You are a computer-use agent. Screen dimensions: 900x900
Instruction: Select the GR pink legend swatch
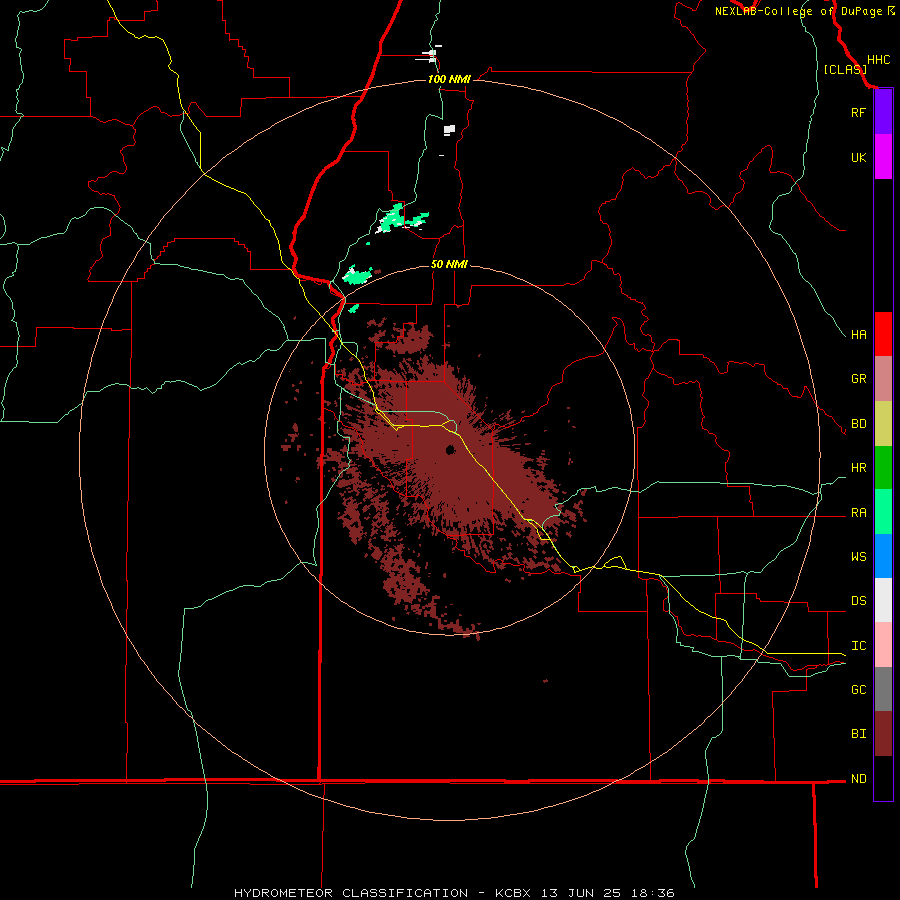(883, 379)
